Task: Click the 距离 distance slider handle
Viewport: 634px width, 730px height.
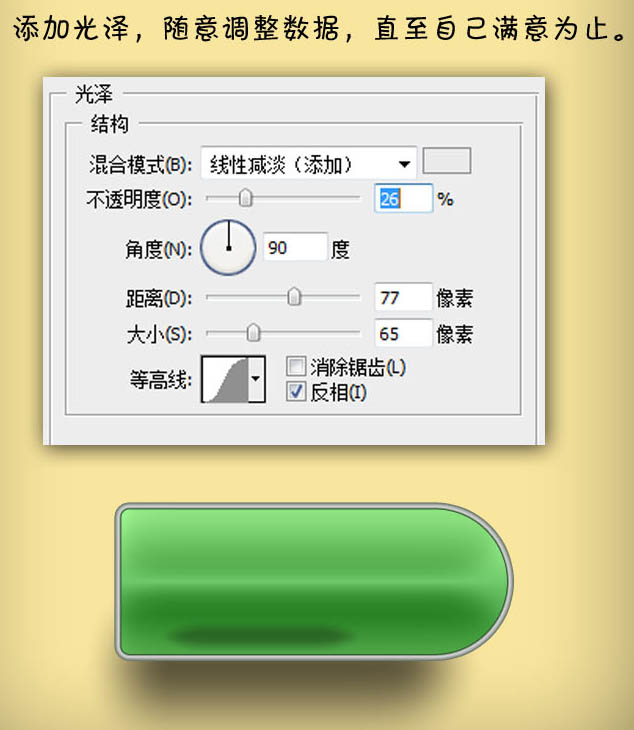Action: (x=294, y=297)
